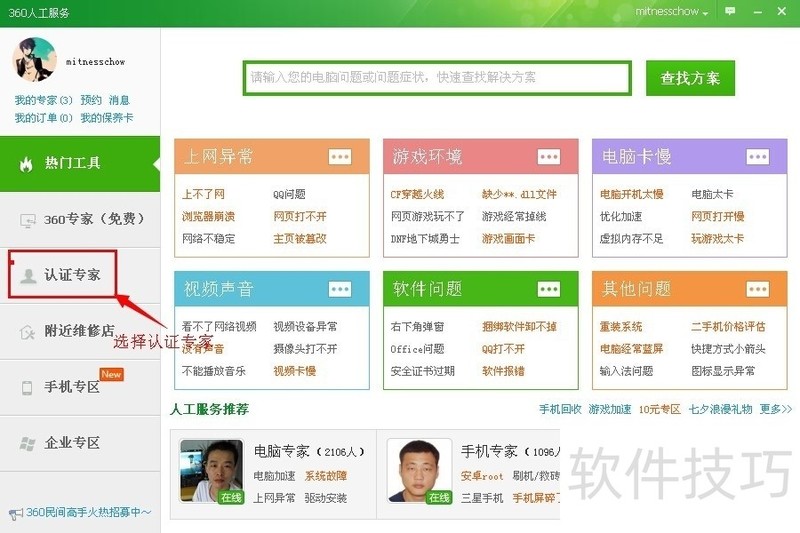
Task: Open 360民间高手火热招募中 link
Action: pos(88,512)
